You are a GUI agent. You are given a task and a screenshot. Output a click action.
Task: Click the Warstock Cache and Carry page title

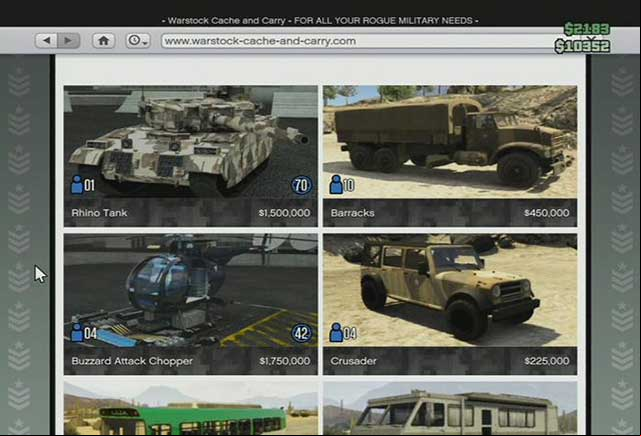pyautogui.click(x=320, y=20)
